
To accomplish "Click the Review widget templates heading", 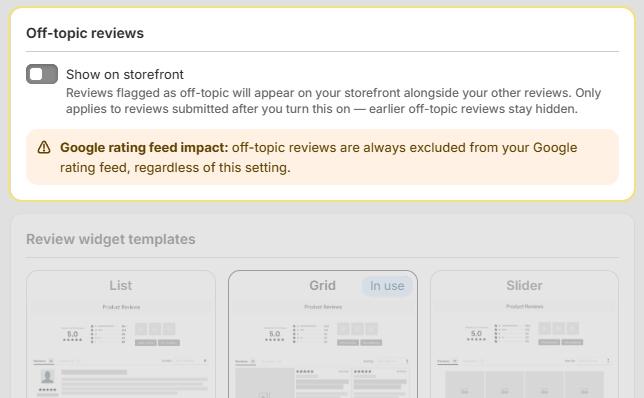I will pos(111,239).
